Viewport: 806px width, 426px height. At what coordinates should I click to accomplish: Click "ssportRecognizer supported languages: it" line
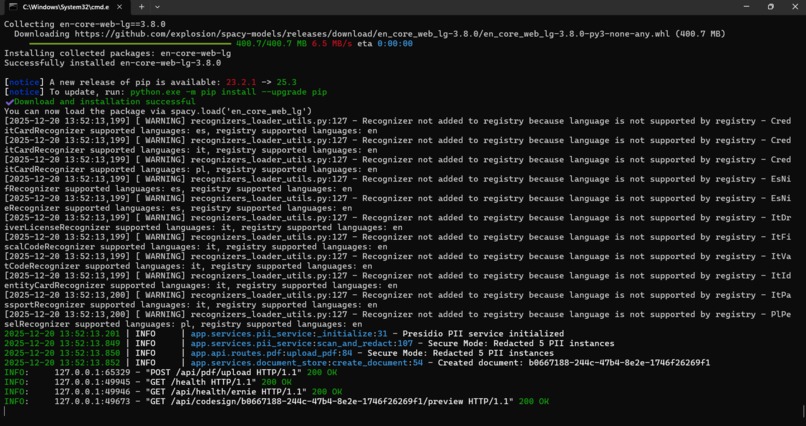(x=191, y=305)
